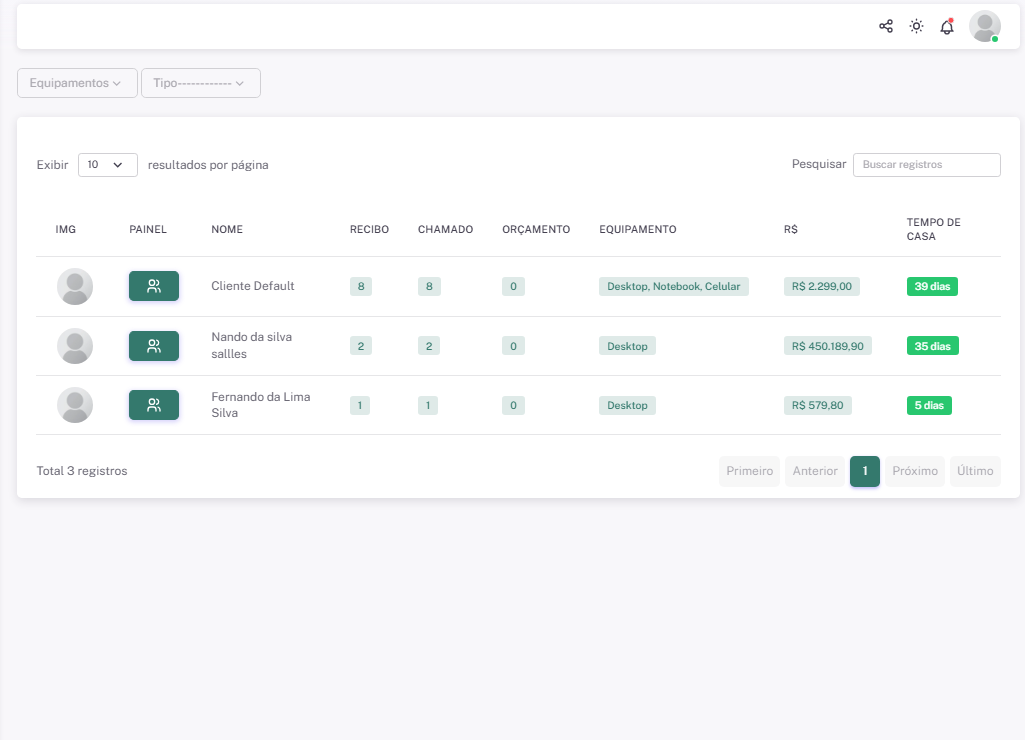Click Desktop badge in Fernando row
This screenshot has width=1025, height=740.
click(627, 405)
